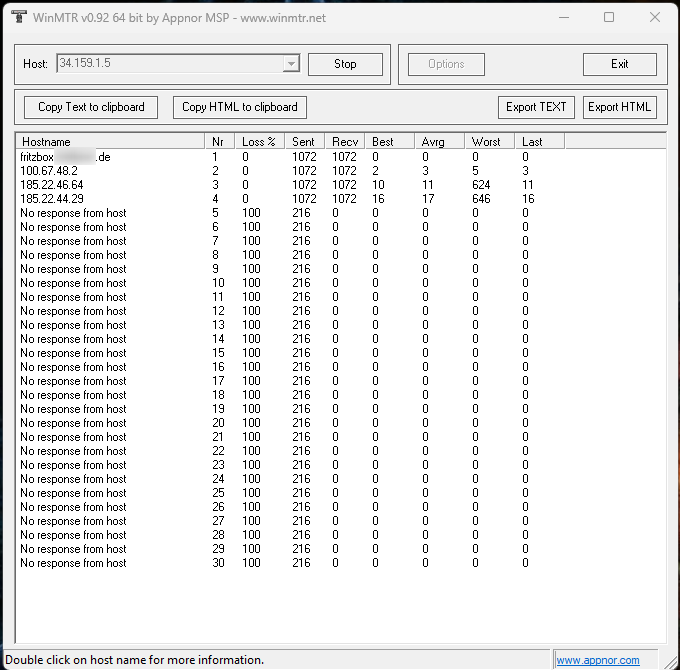The image size is (680, 670).
Task: Click Worst value 646 for hop 4
Action: 481,199
